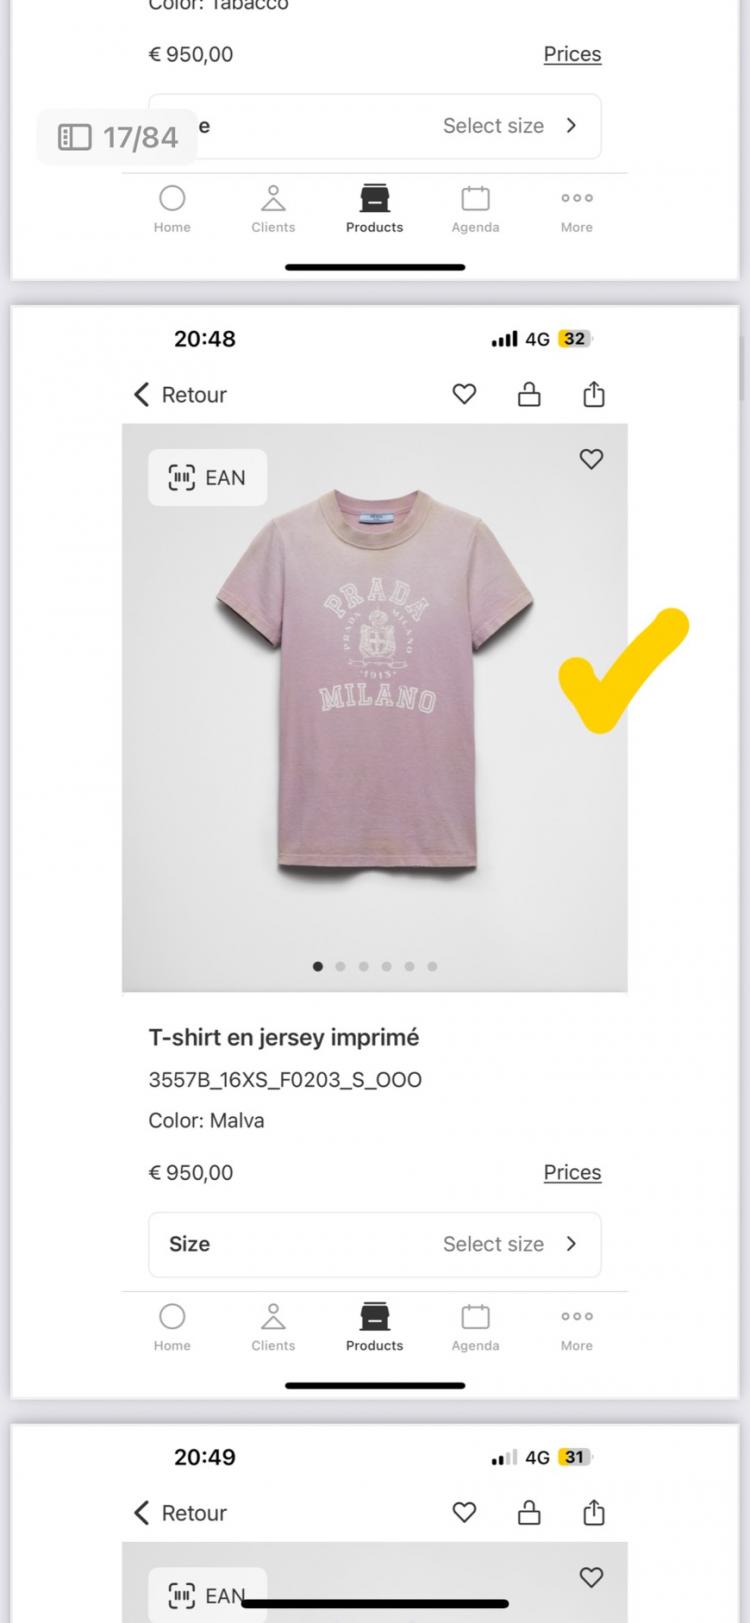The height and width of the screenshot is (1623, 750).
Task: Toggle heart favorite in the Malva product header
Action: (x=464, y=394)
